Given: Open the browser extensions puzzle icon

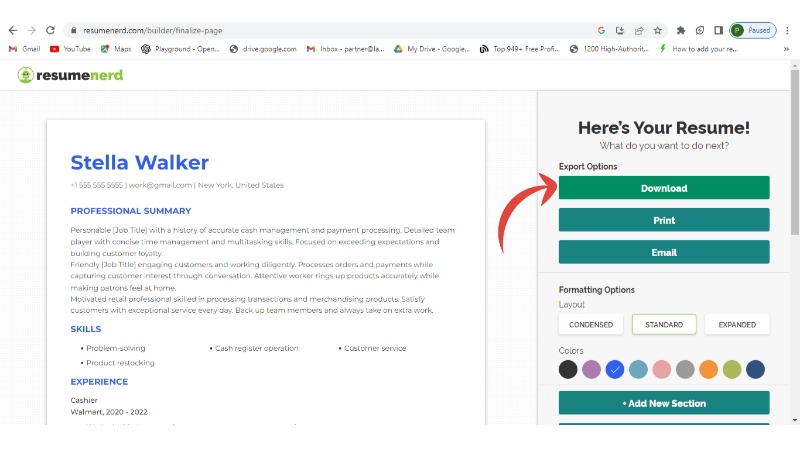Looking at the screenshot, I should pyautogui.click(x=681, y=30).
